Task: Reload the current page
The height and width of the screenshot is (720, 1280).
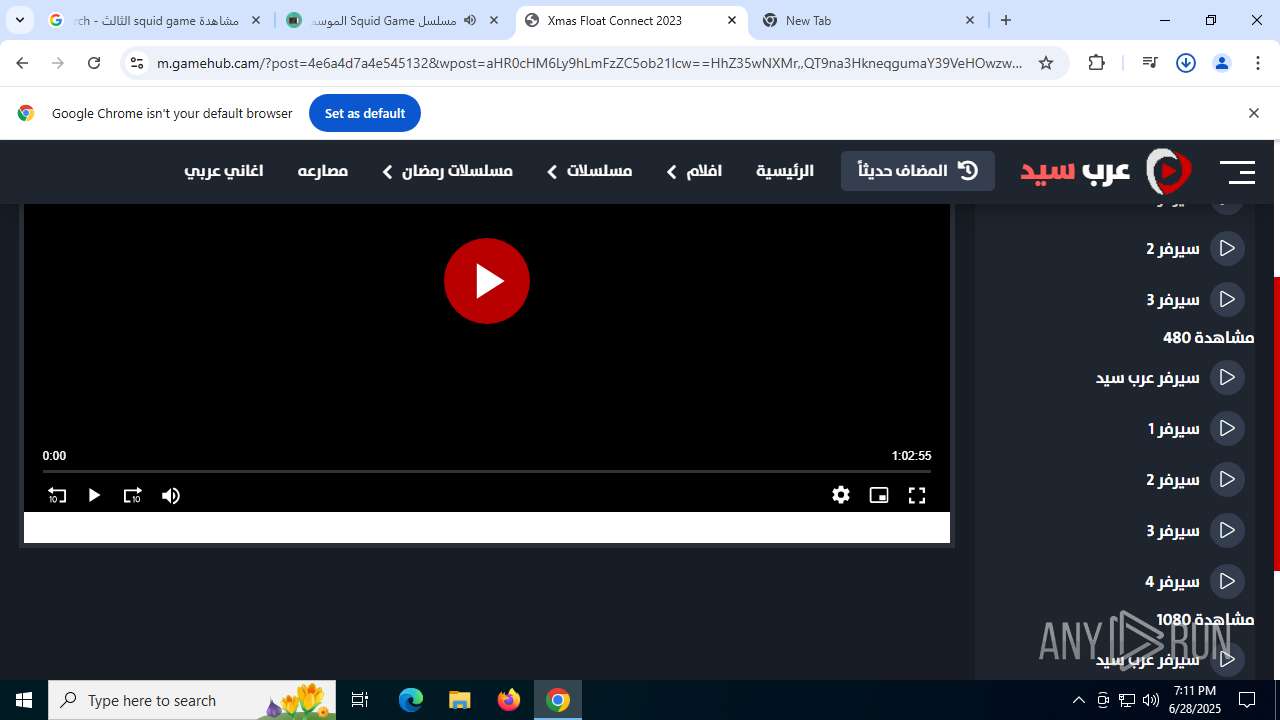Action: click(94, 63)
